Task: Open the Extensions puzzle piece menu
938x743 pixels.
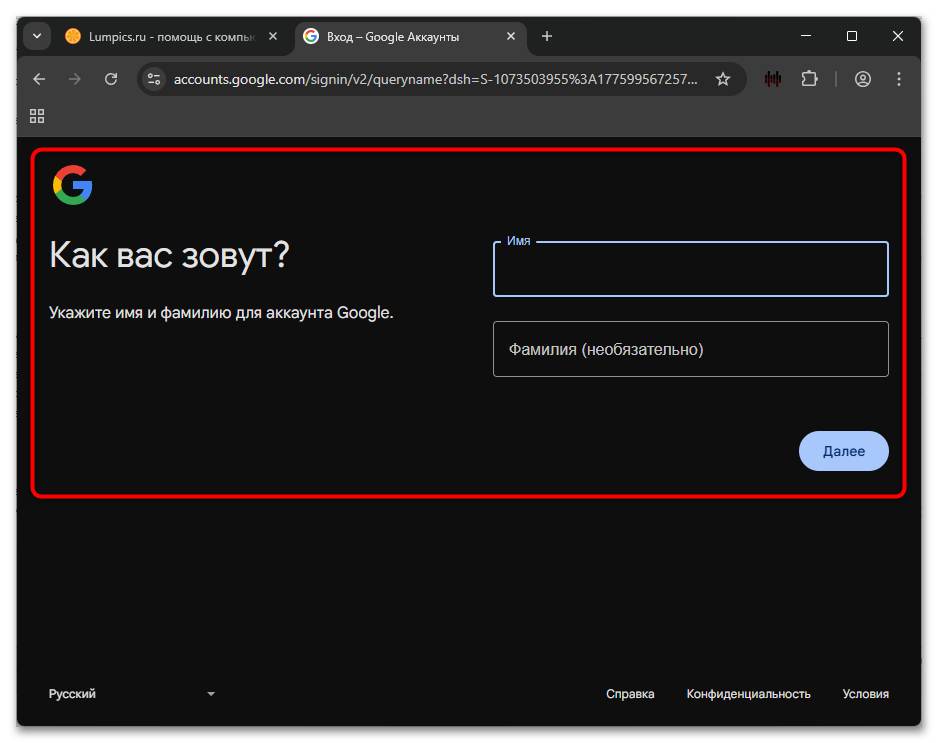Action: tap(809, 79)
